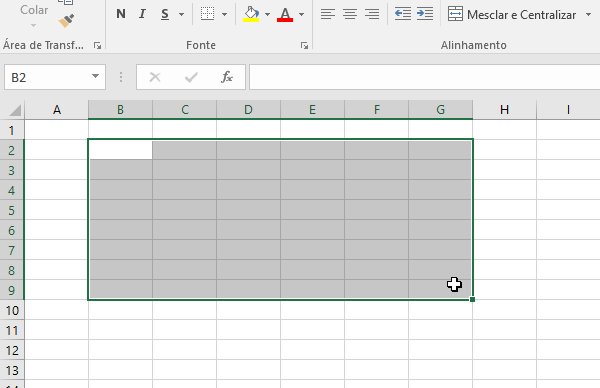Select column B header

[x=120, y=110]
